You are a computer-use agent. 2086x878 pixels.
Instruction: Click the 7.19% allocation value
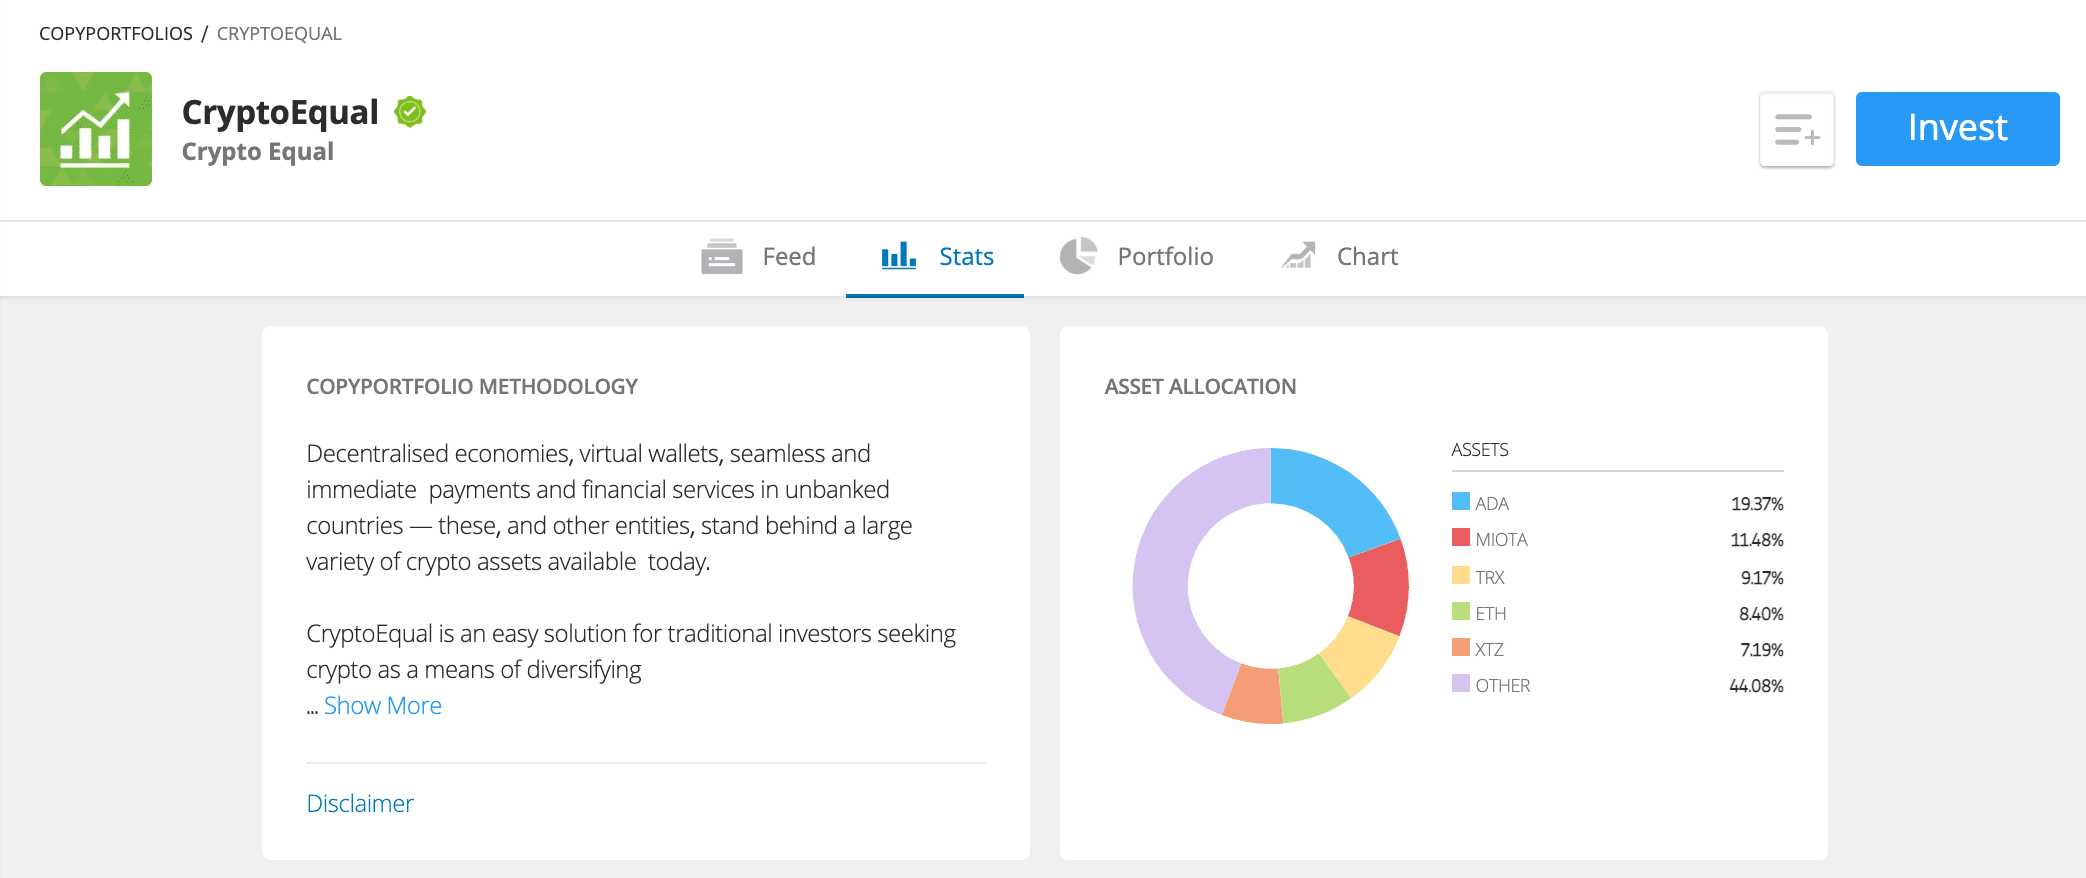click(x=1762, y=650)
